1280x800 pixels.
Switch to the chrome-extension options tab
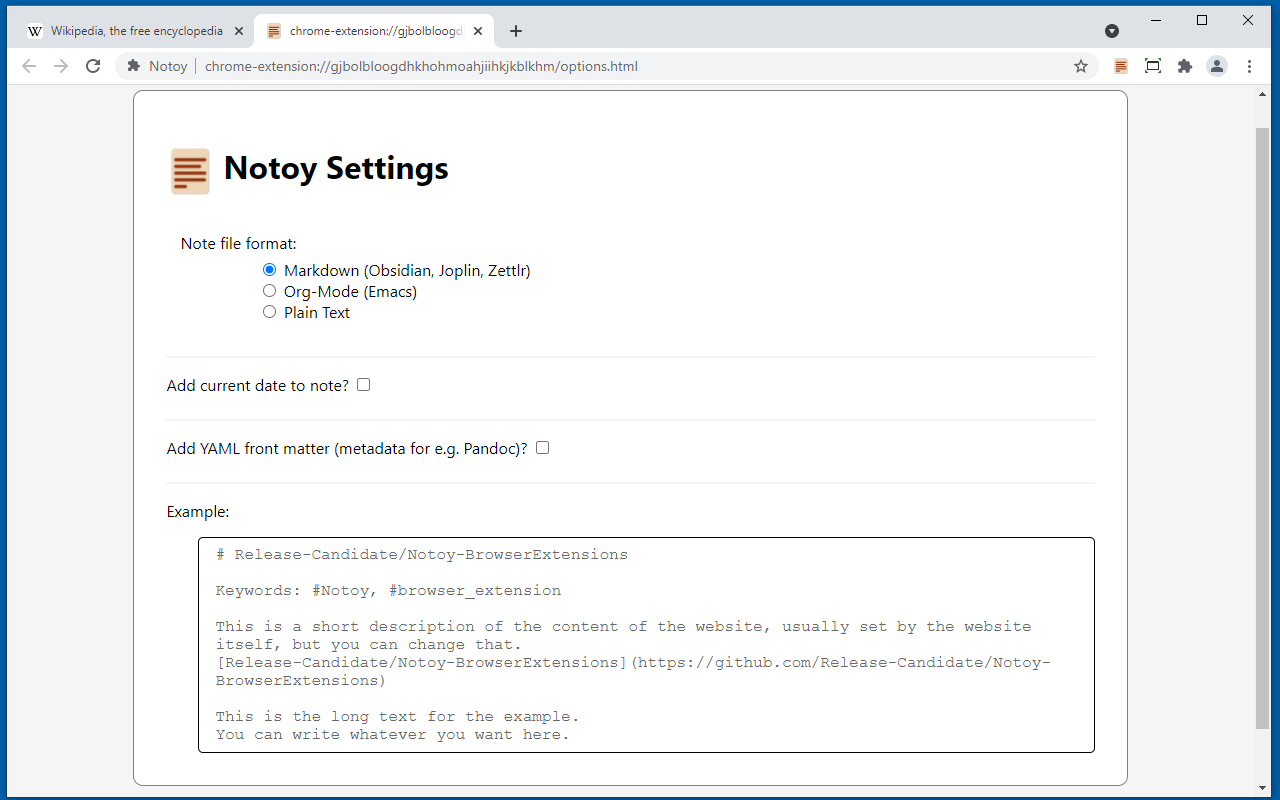coord(374,31)
